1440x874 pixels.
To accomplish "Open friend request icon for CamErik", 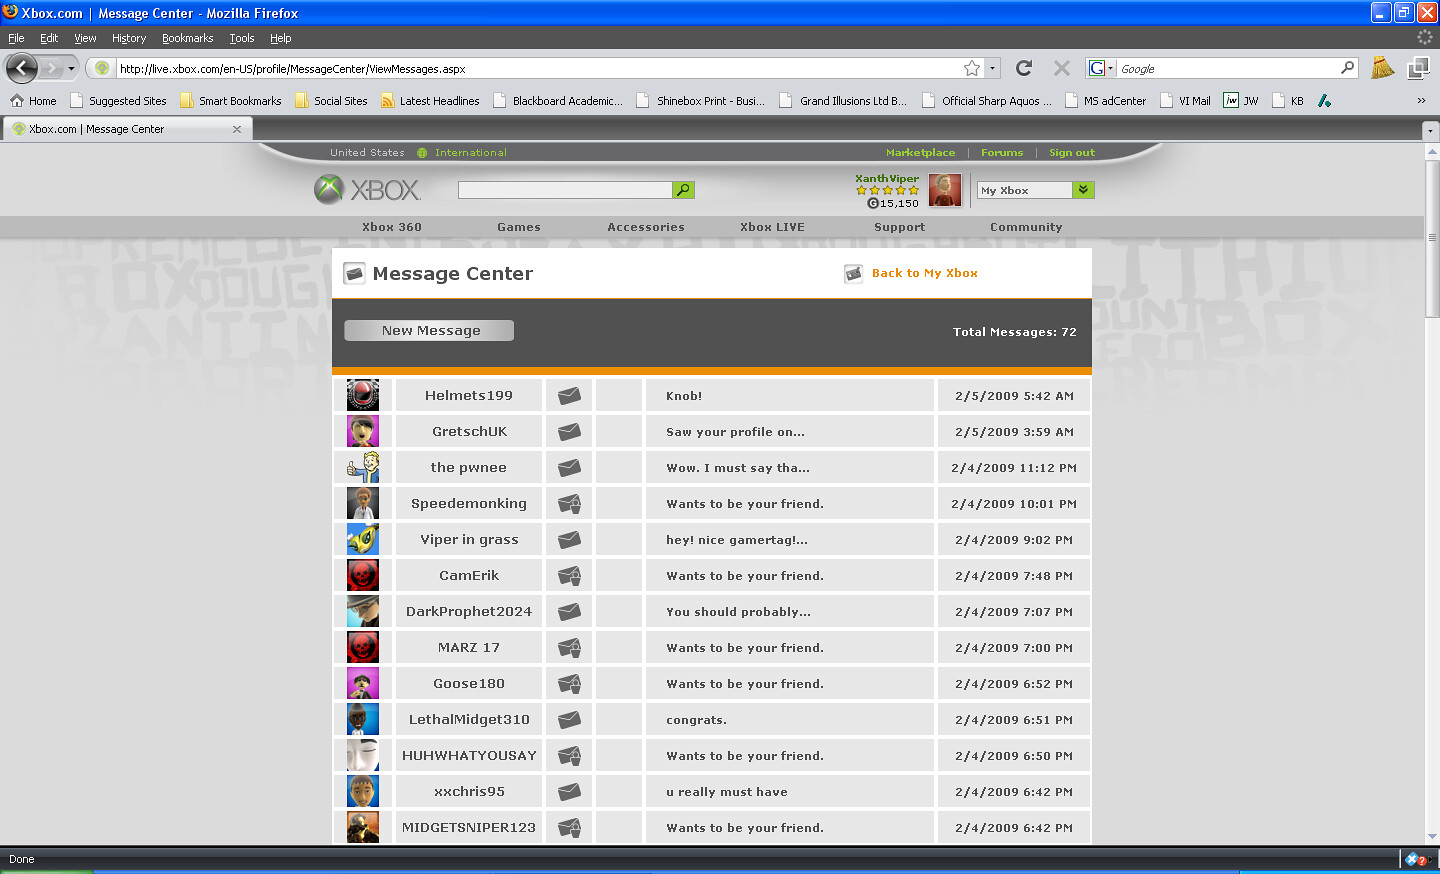I will [x=569, y=576].
